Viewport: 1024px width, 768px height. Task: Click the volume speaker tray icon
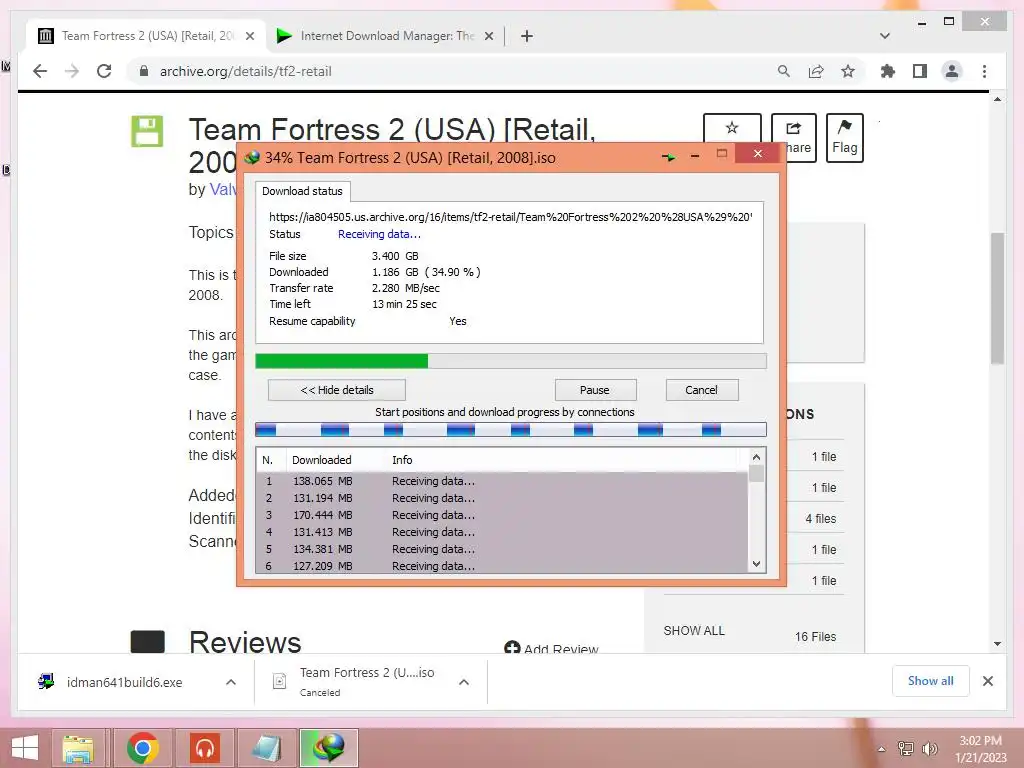[929, 749]
